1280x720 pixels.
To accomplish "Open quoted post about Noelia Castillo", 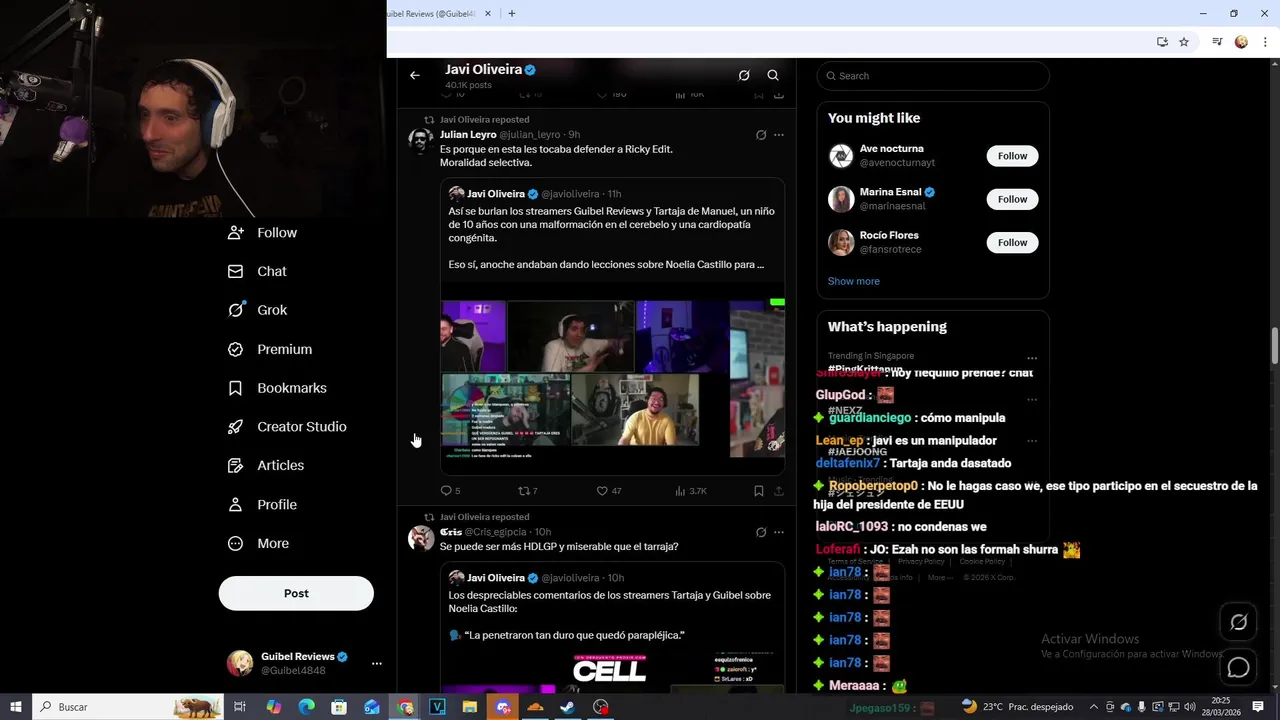I will (x=612, y=628).
